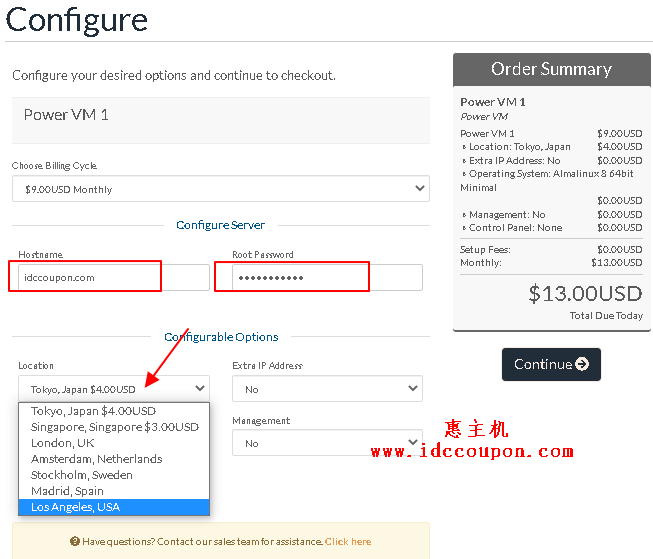
Task: Click the Order Summary header
Action: point(551,69)
